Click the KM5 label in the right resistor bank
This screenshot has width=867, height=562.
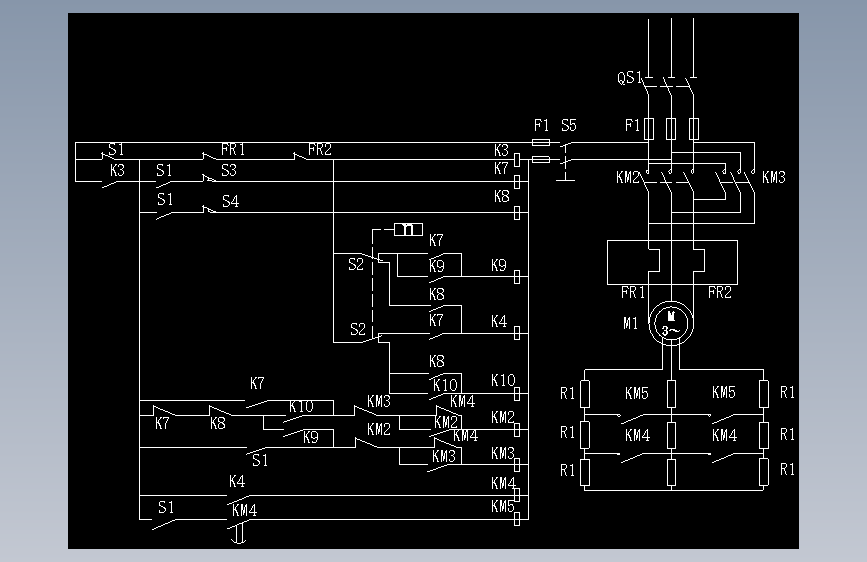click(724, 392)
